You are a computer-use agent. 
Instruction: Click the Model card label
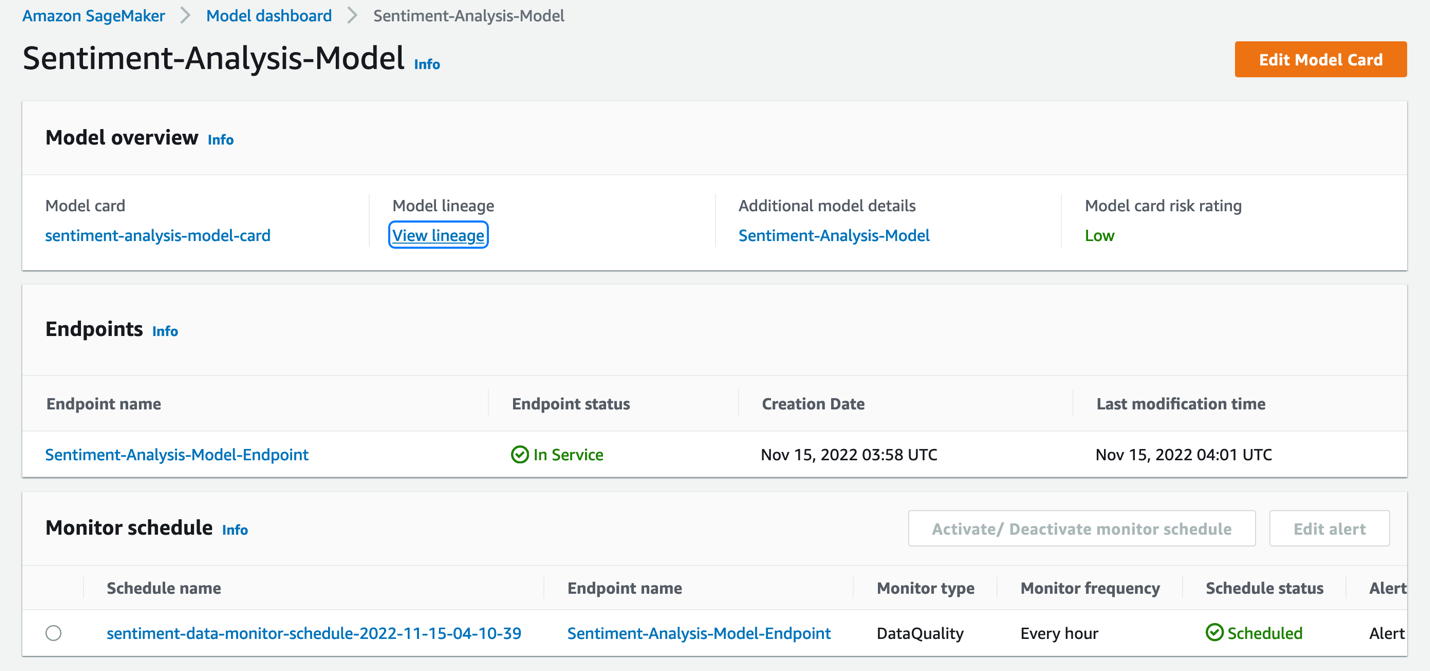coord(85,205)
